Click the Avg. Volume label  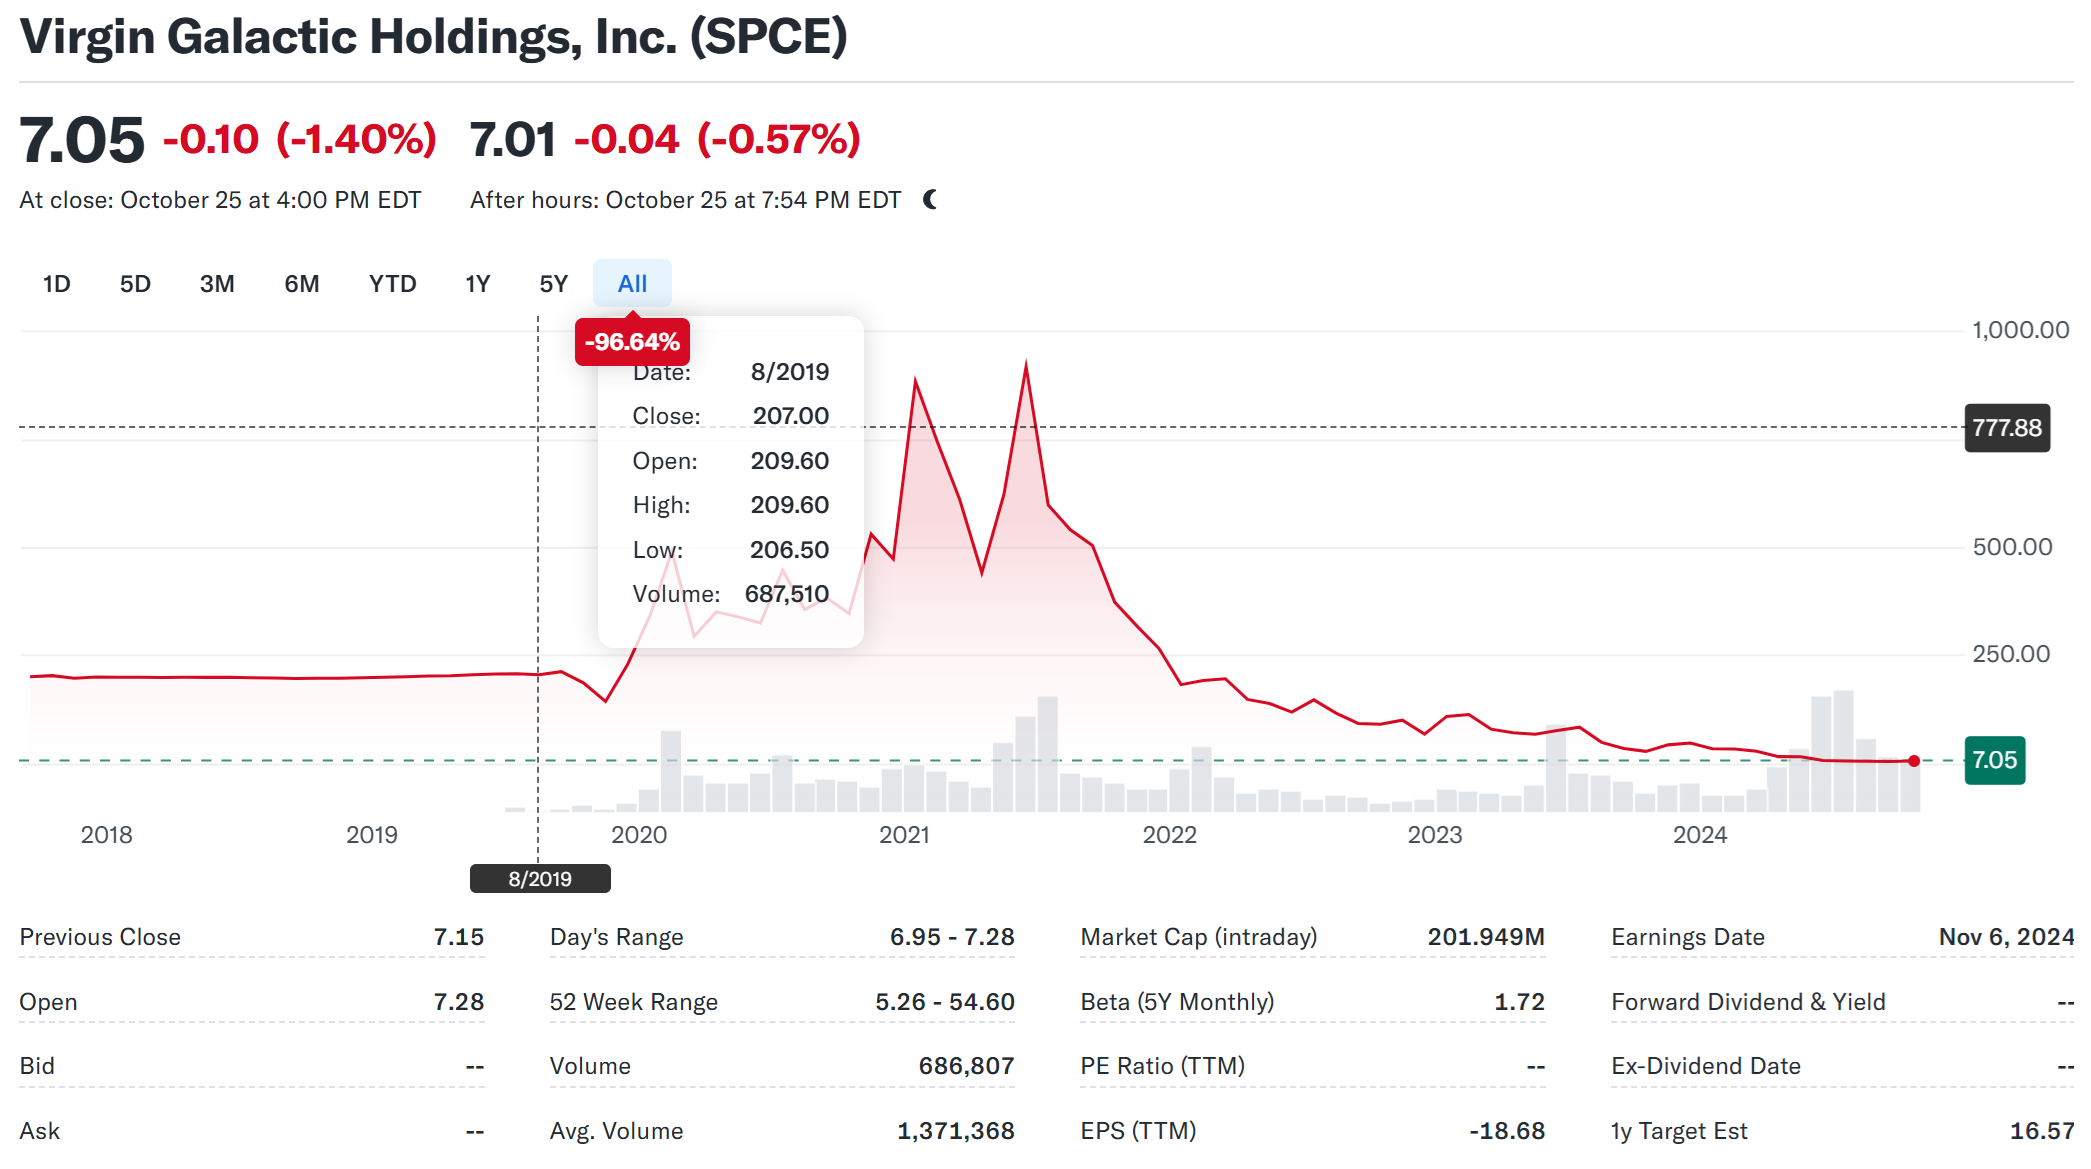617,1131
